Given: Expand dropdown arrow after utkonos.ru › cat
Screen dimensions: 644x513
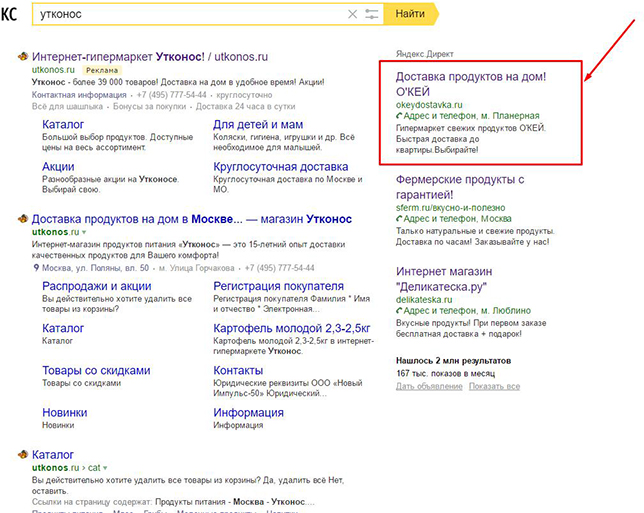Looking at the screenshot, I should point(105,468).
